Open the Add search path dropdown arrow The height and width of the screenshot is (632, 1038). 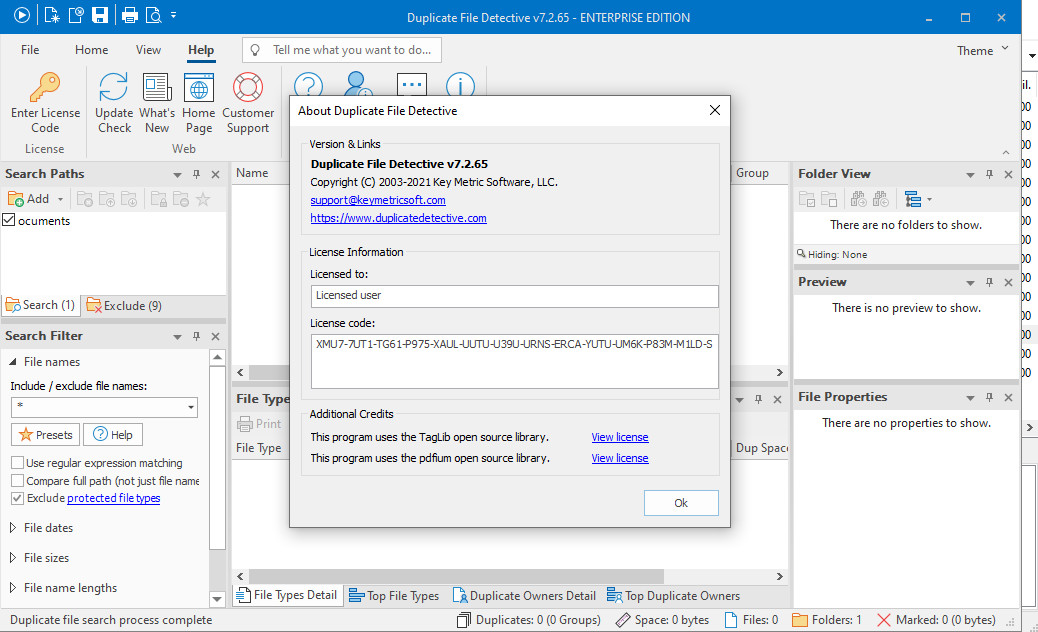pos(60,199)
